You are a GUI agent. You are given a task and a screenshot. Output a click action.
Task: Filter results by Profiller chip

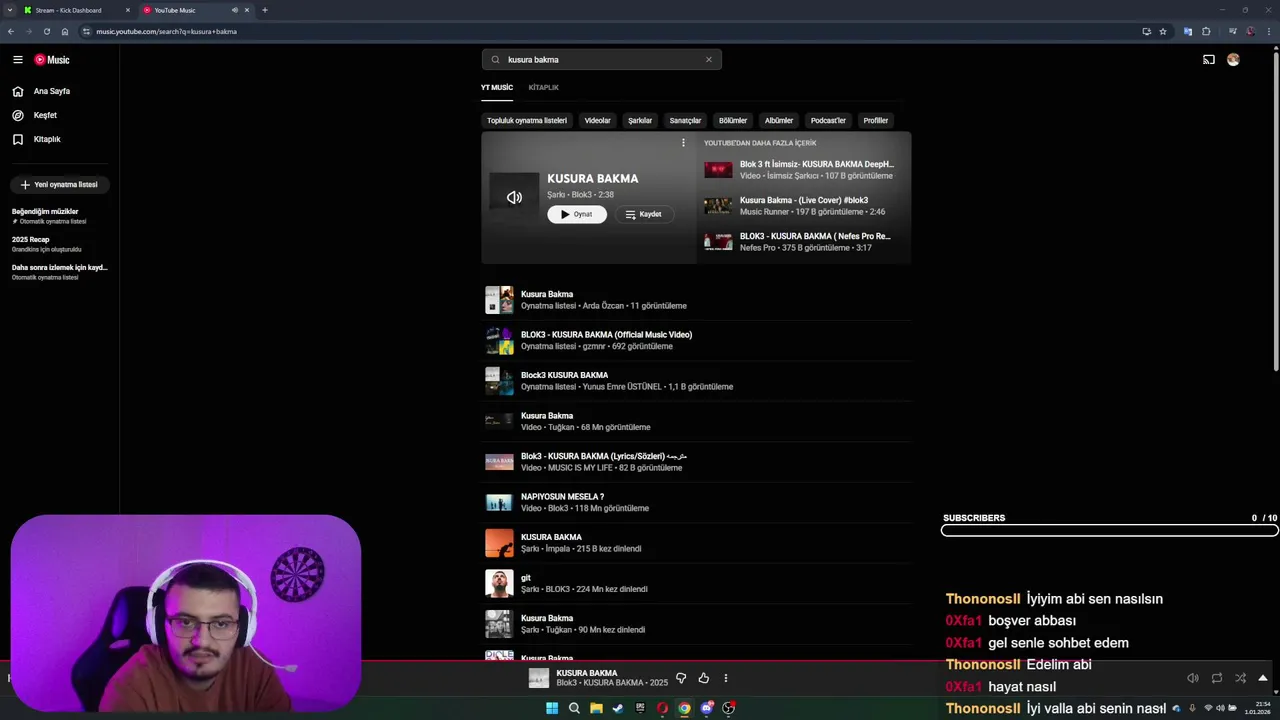pyautogui.click(x=876, y=120)
